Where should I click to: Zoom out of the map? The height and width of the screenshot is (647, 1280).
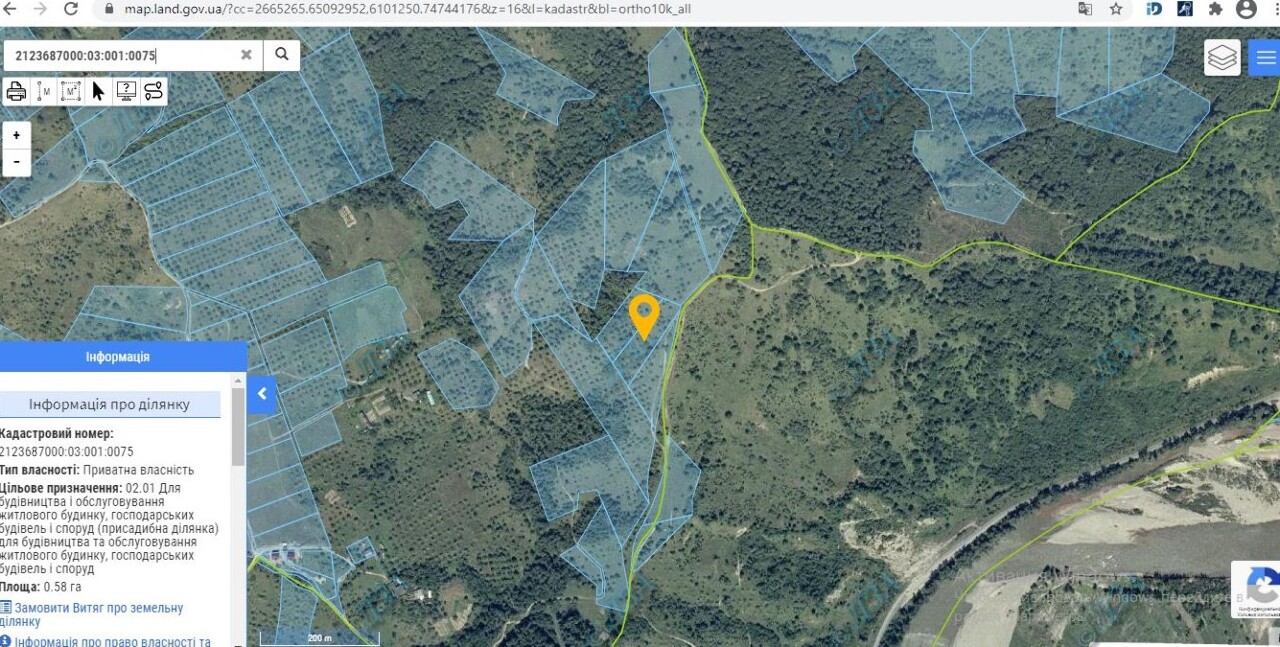[16, 161]
